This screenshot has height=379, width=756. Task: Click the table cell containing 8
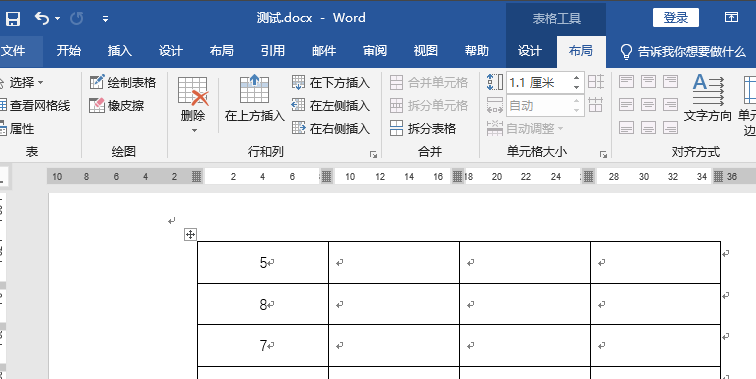coord(263,304)
